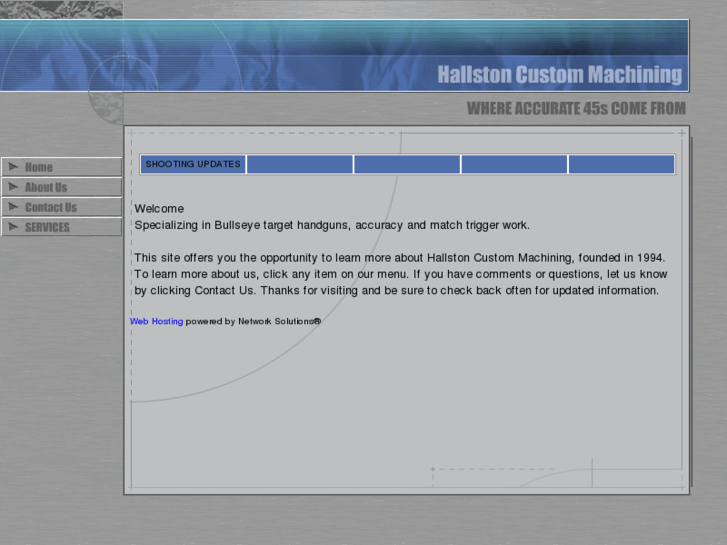Screen dimensions: 727x545
Task: Click the arrow icon beside Contact Us
Action: pos(13,206)
